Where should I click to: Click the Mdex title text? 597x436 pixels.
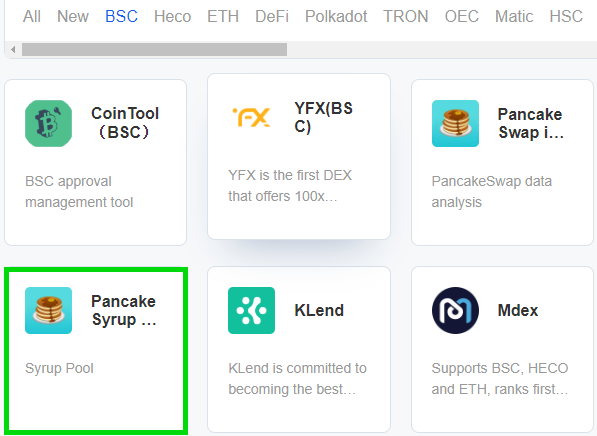tap(518, 310)
